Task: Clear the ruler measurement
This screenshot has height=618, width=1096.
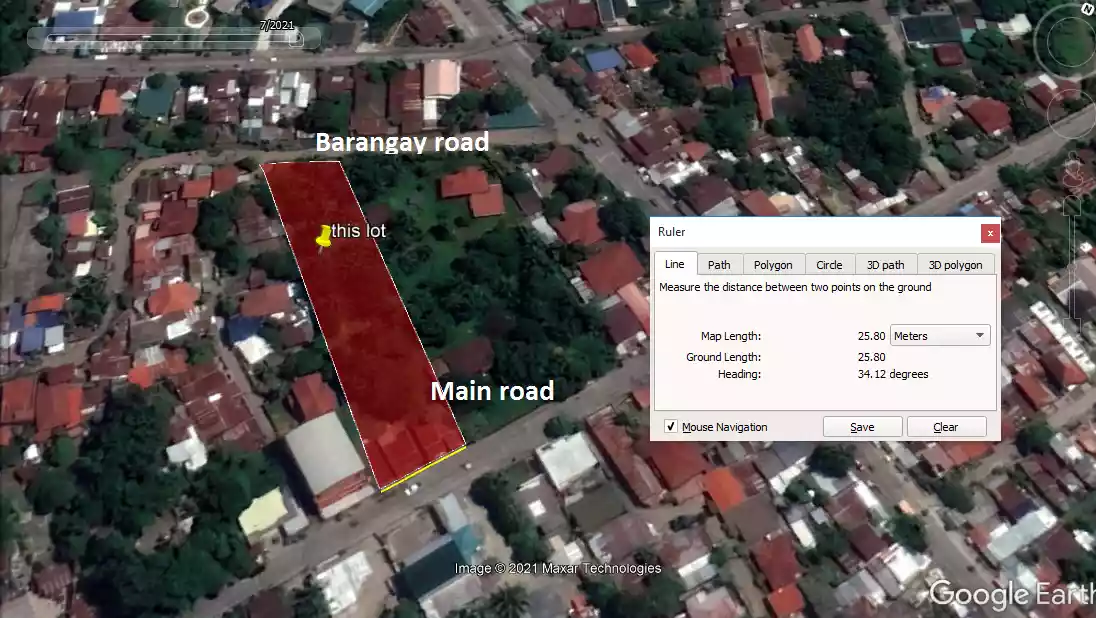Action: tap(944, 426)
